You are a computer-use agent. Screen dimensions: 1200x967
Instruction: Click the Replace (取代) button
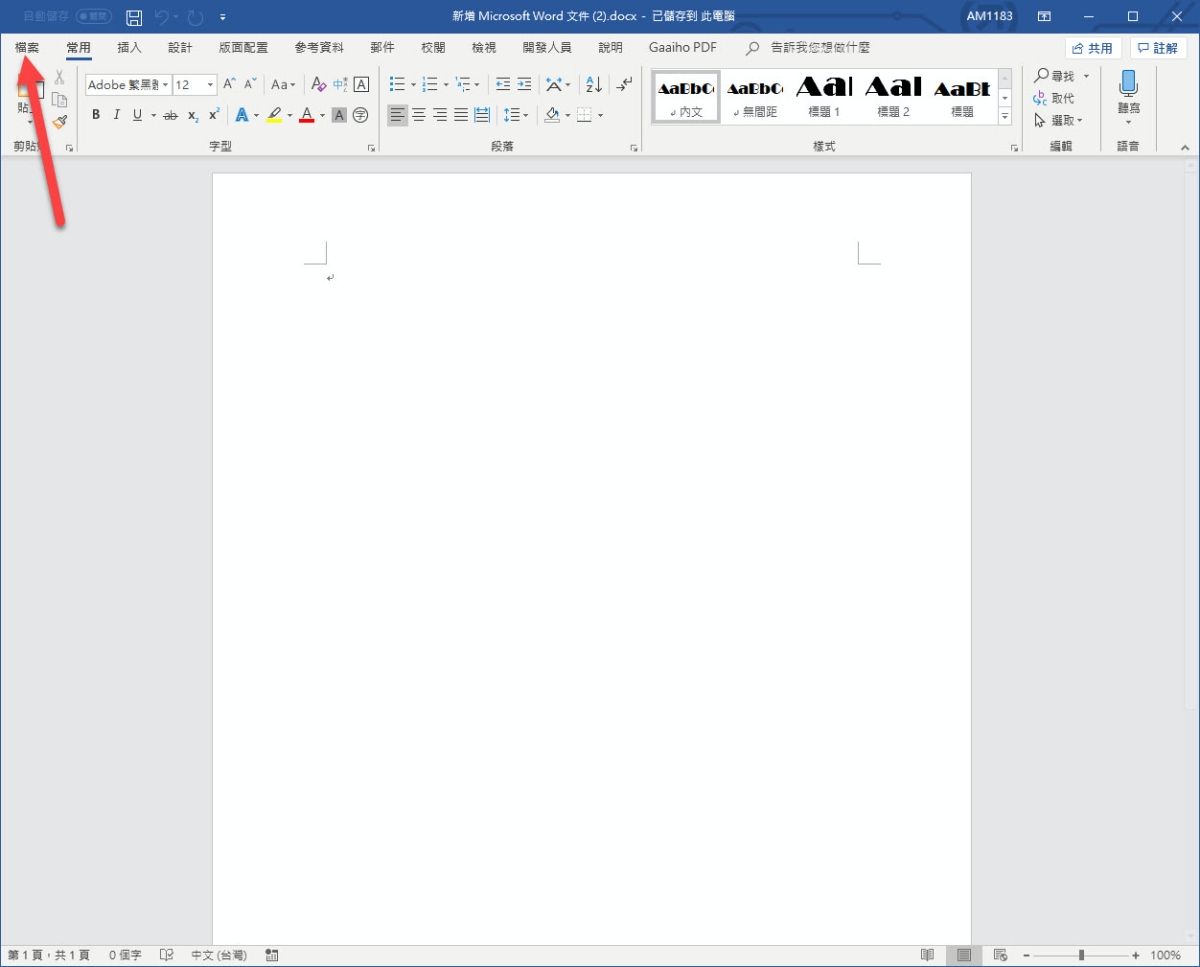coord(1054,98)
